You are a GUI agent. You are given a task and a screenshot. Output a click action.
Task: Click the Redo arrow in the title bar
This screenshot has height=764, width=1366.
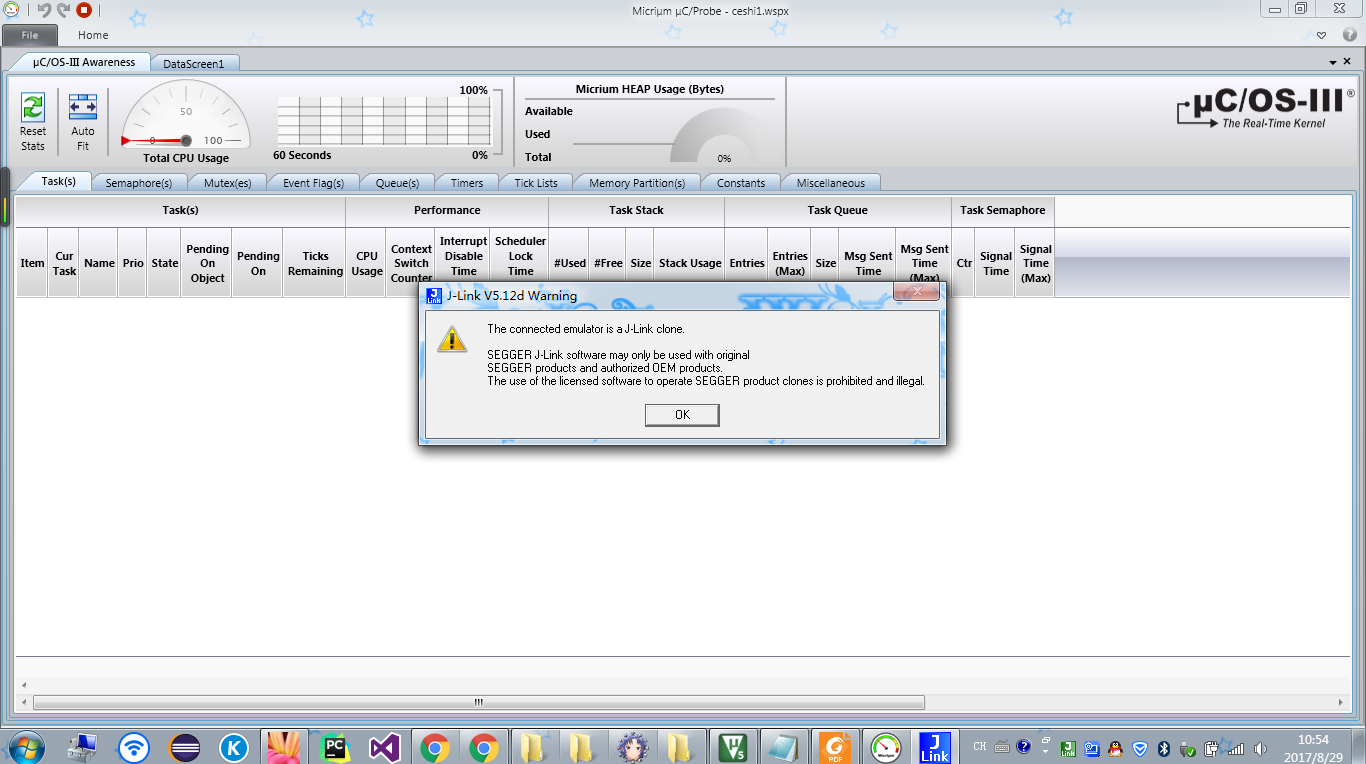pyautogui.click(x=63, y=10)
